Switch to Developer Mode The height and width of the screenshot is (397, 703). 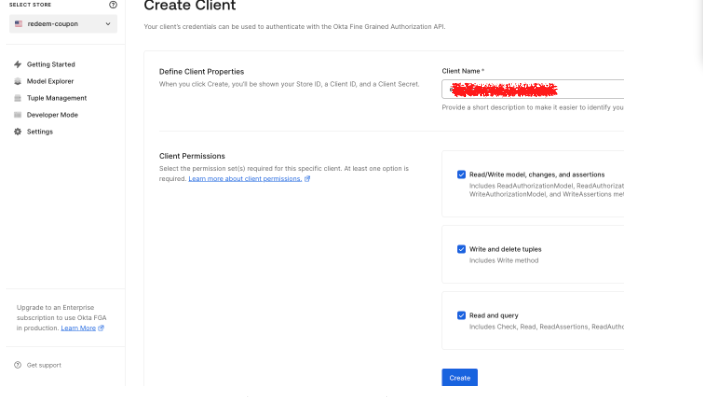point(52,115)
